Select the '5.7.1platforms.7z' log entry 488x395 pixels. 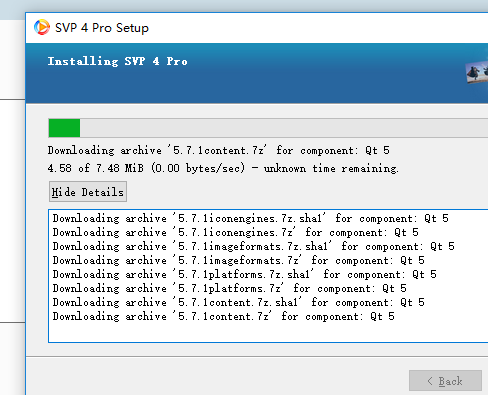click(x=230, y=288)
